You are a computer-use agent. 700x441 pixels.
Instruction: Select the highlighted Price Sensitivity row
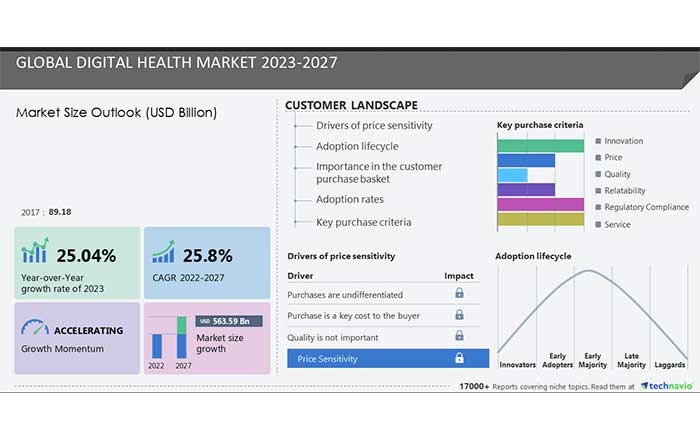(x=387, y=358)
